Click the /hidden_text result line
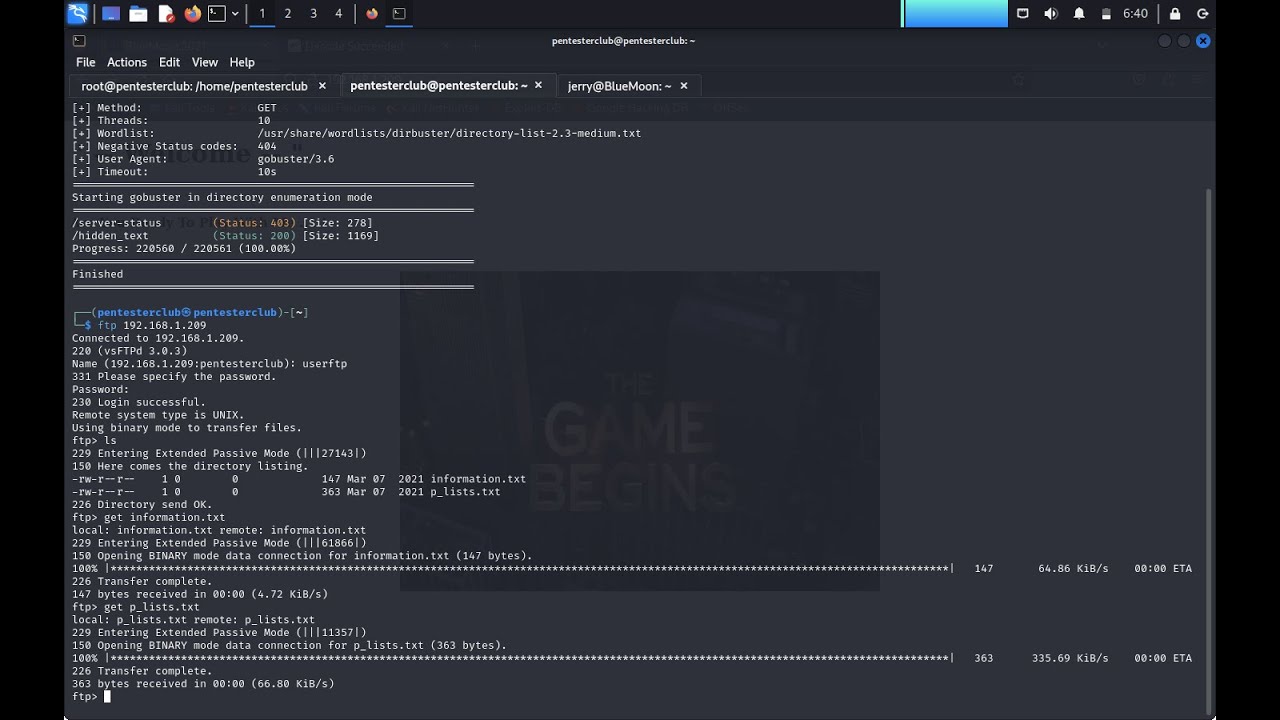 pyautogui.click(x=225, y=236)
